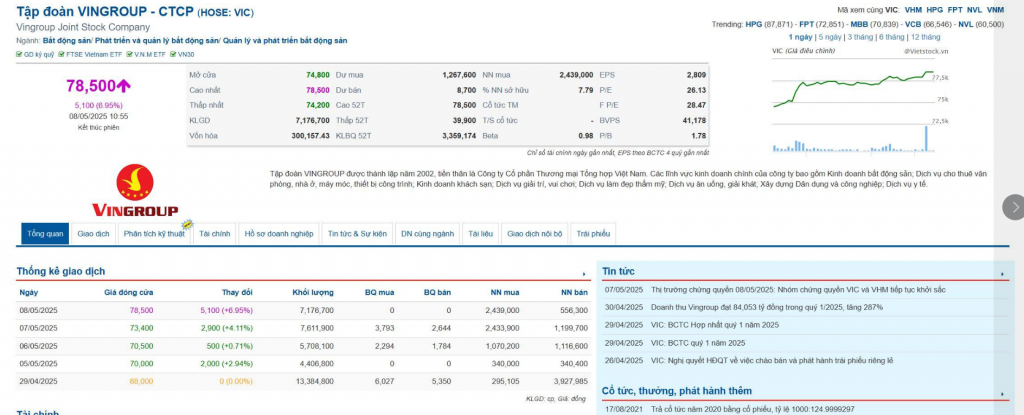Click the Bất động sản industry link
The image size is (1024, 415).
pyautogui.click(x=67, y=41)
